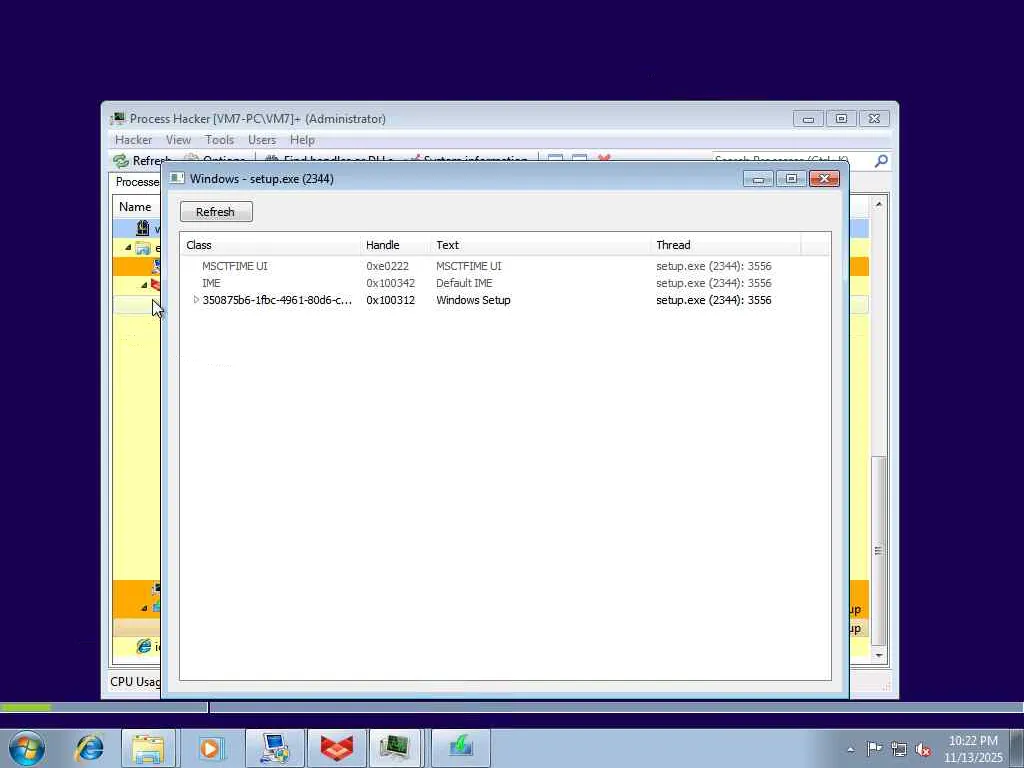The image size is (1024, 768).
Task: Select the Internet Explorer process icon row
Action: (x=144, y=647)
